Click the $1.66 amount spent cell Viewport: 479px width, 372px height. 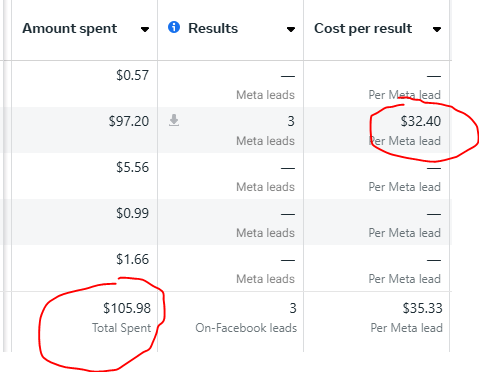pos(132,259)
